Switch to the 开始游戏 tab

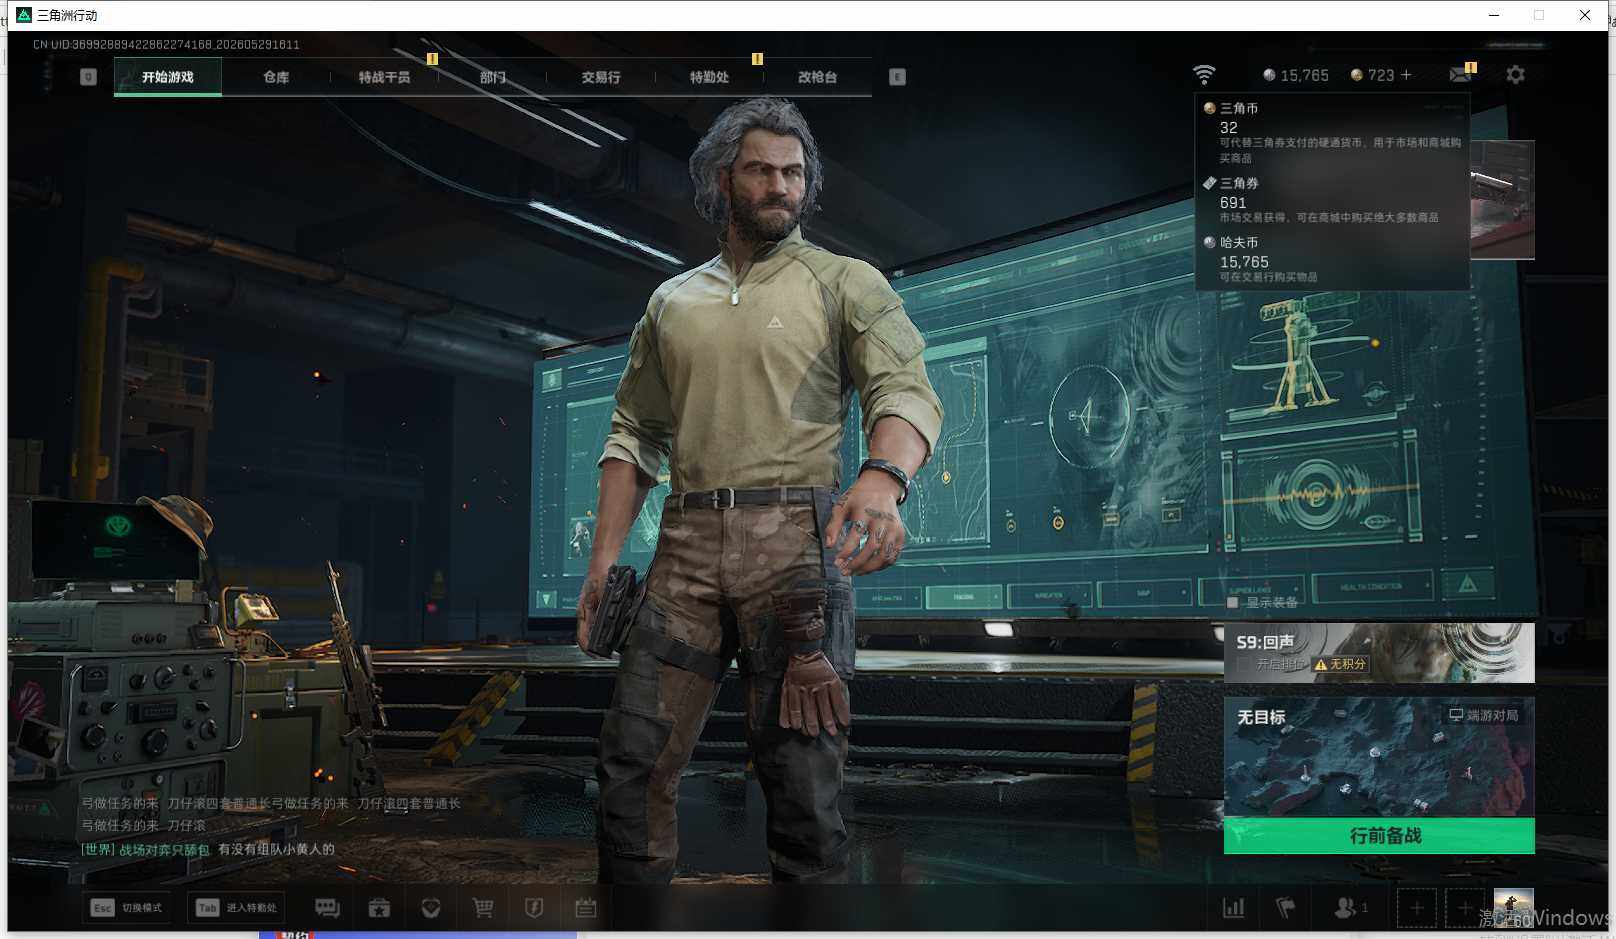click(x=168, y=77)
